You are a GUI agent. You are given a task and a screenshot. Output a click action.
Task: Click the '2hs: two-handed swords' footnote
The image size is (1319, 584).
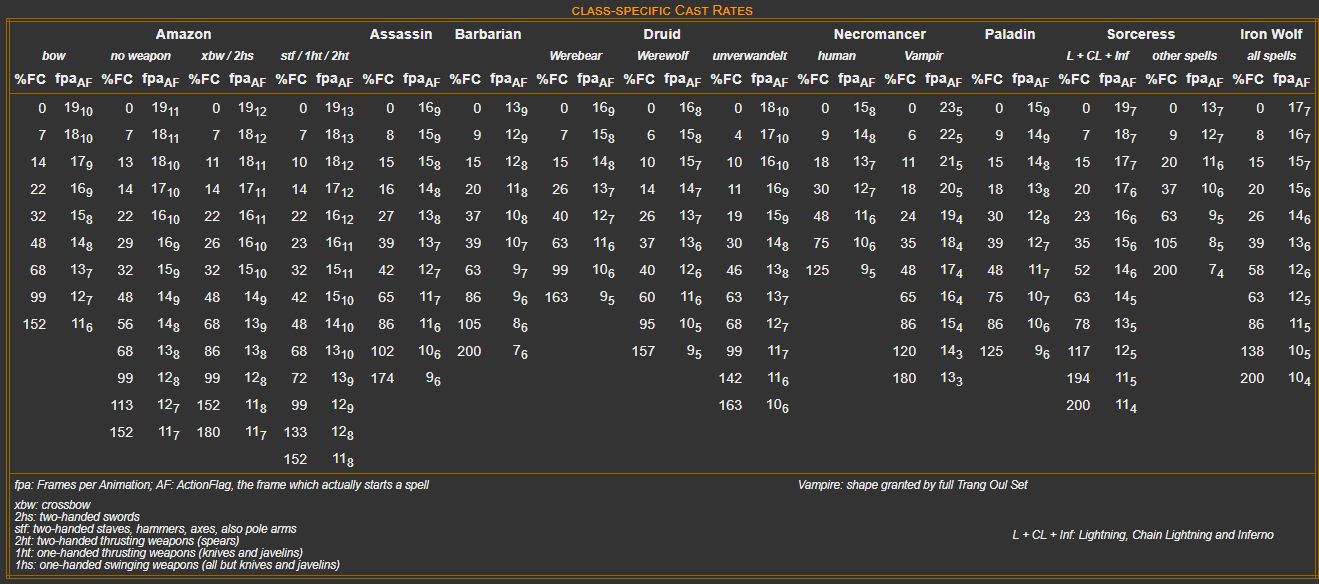click(77, 517)
